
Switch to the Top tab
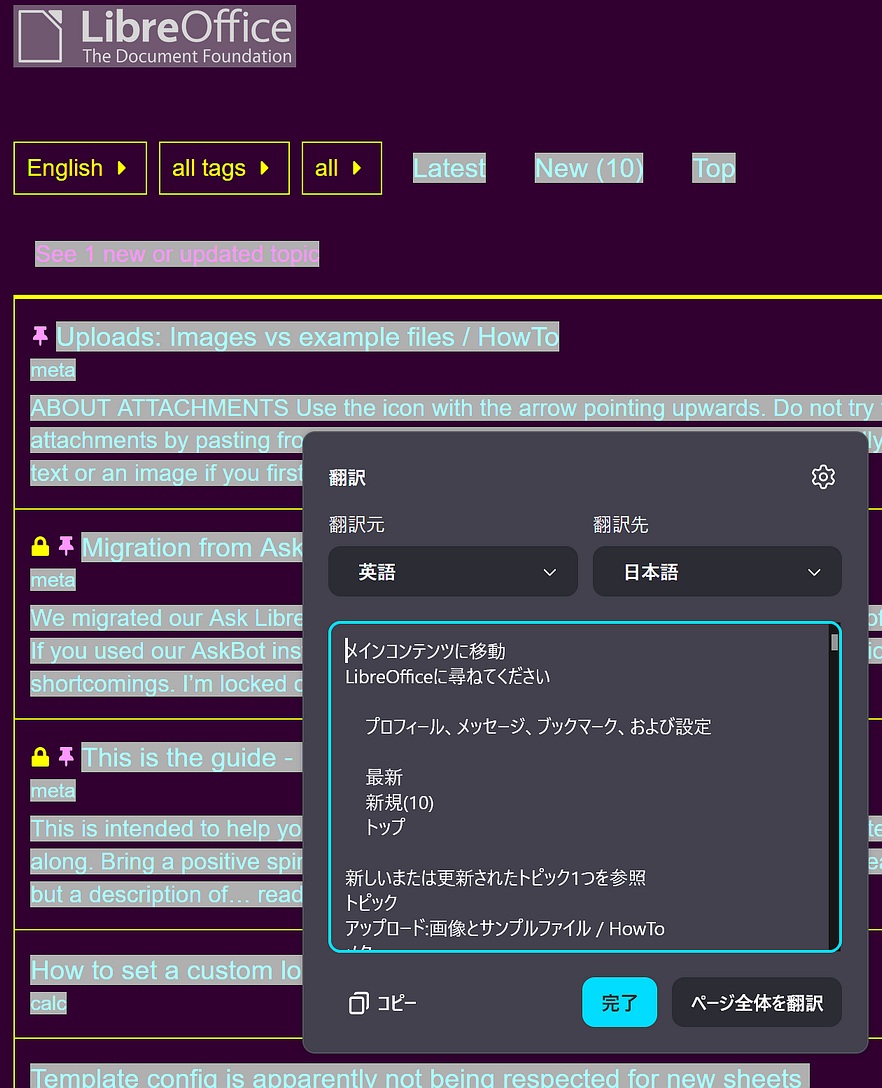(713, 168)
